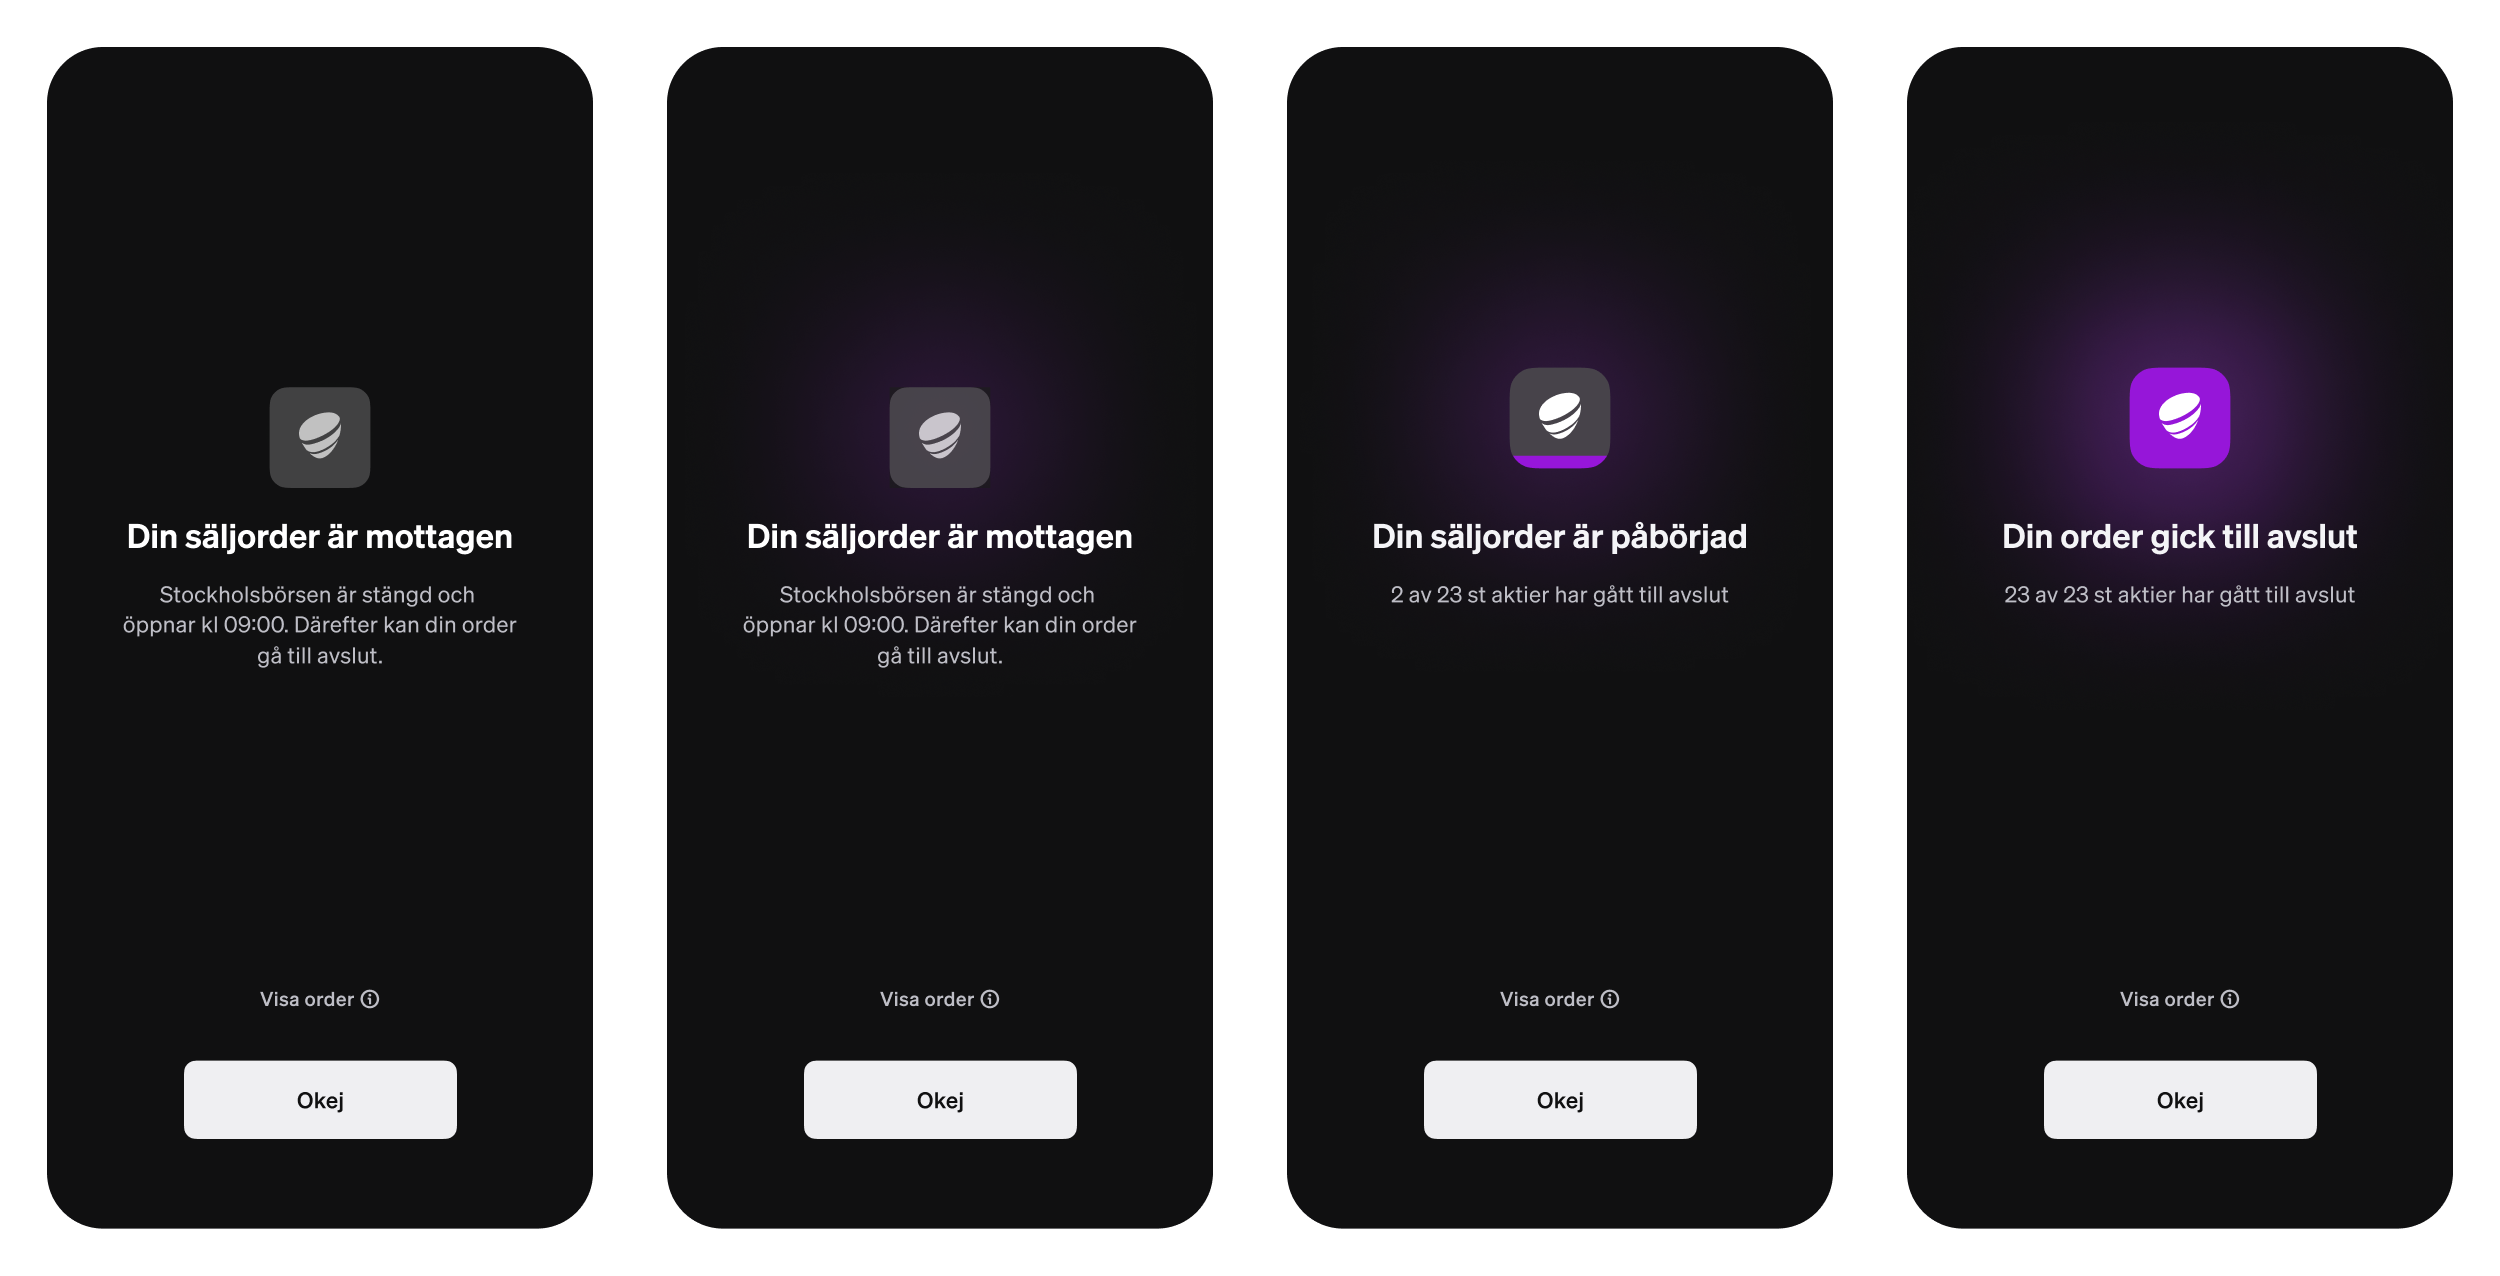
Task: Click the gray Telia logo icon in the first screen
Action: (x=320, y=437)
